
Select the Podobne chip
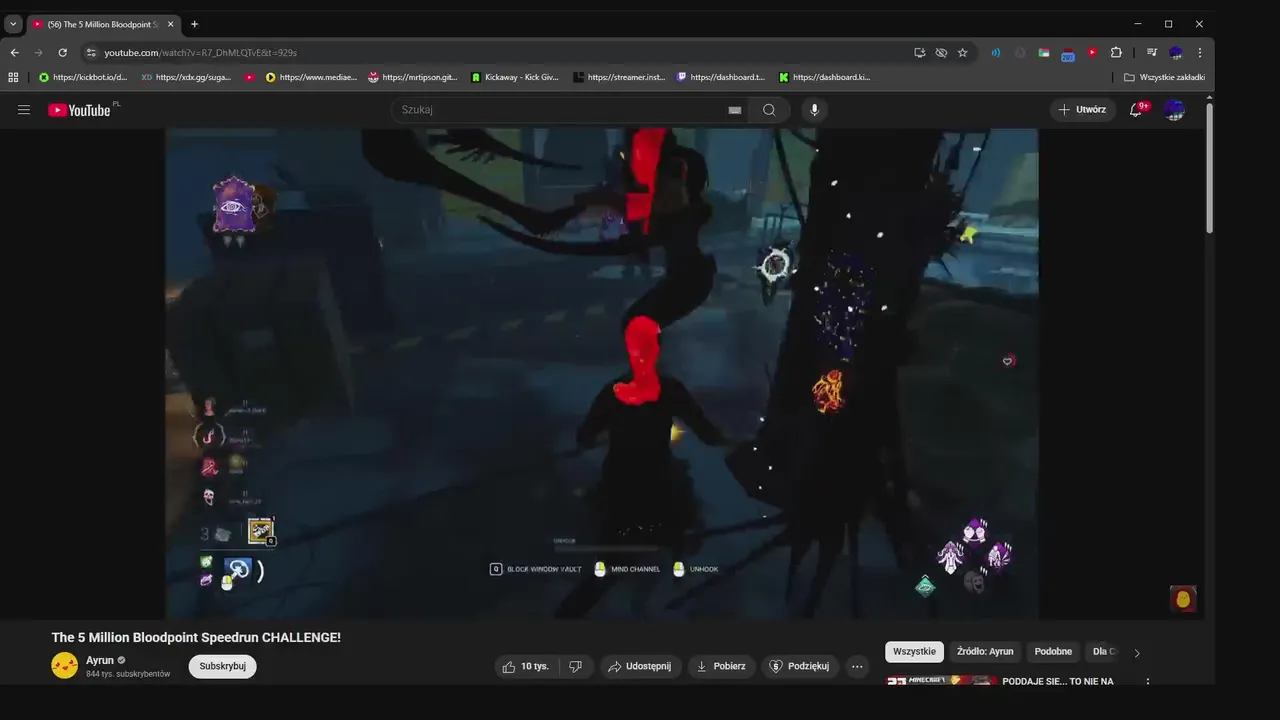[x=1053, y=652]
